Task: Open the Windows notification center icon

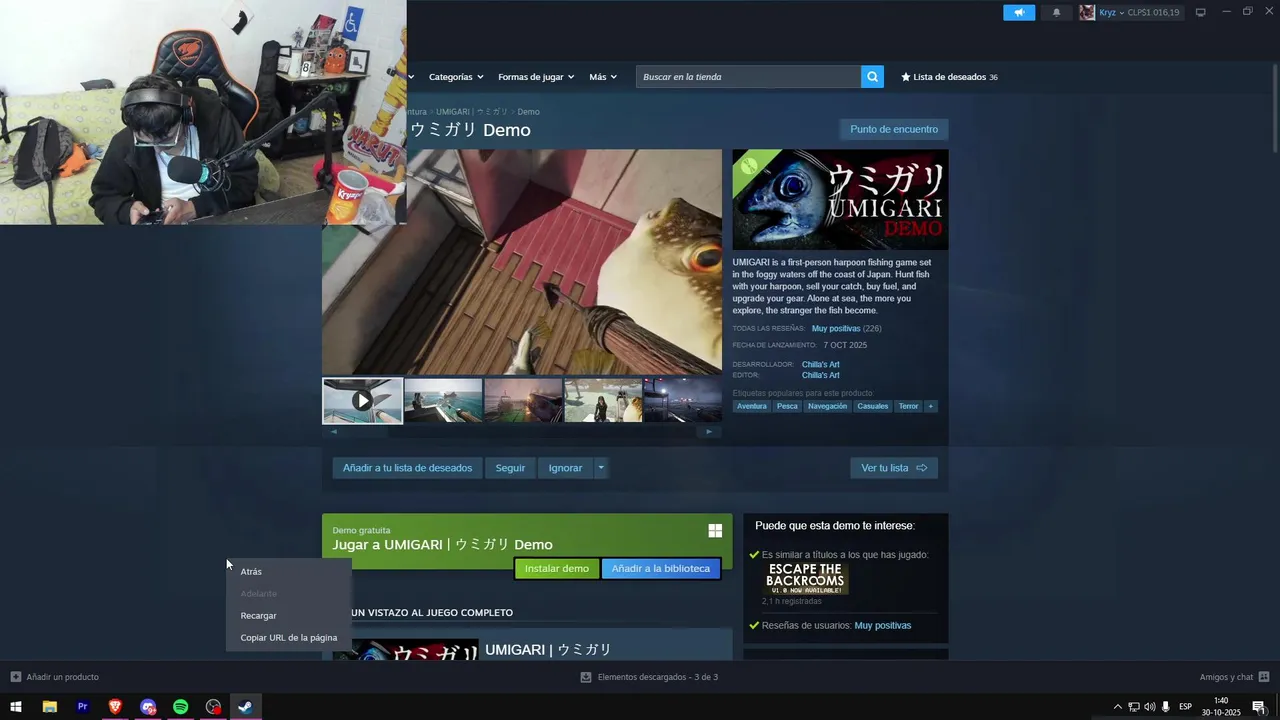Action: 1259,707
